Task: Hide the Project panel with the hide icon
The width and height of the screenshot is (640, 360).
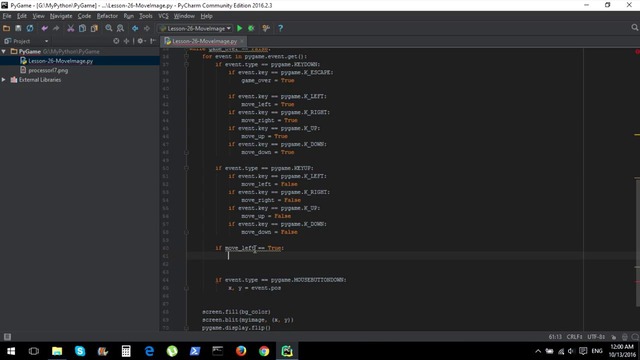Action: 153,41
